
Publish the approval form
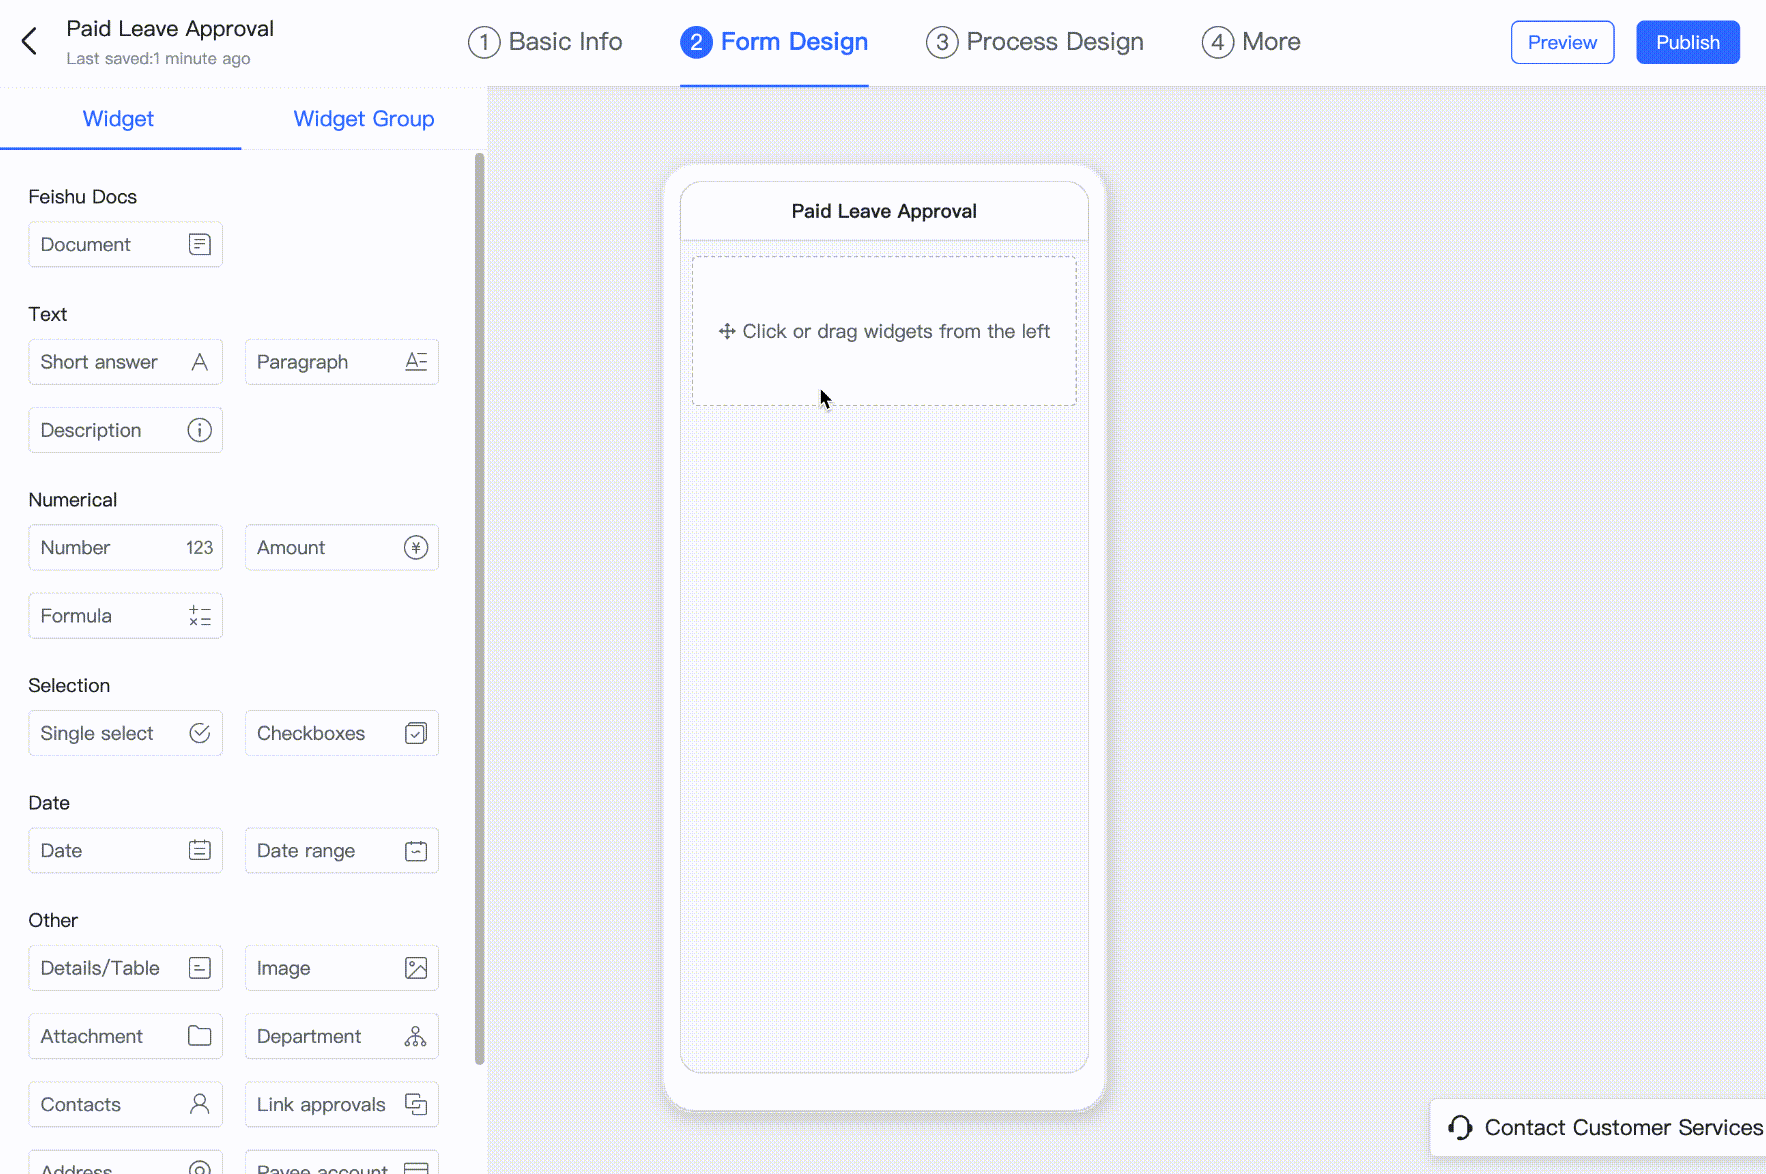point(1687,42)
